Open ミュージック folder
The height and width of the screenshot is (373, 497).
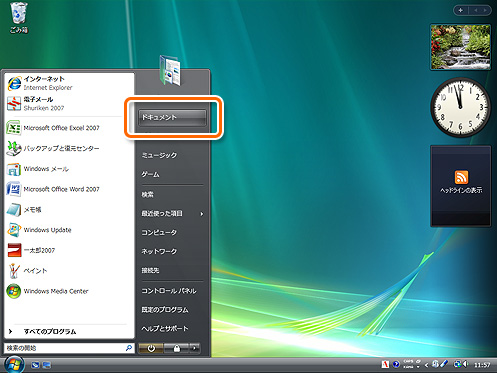click(x=172, y=155)
